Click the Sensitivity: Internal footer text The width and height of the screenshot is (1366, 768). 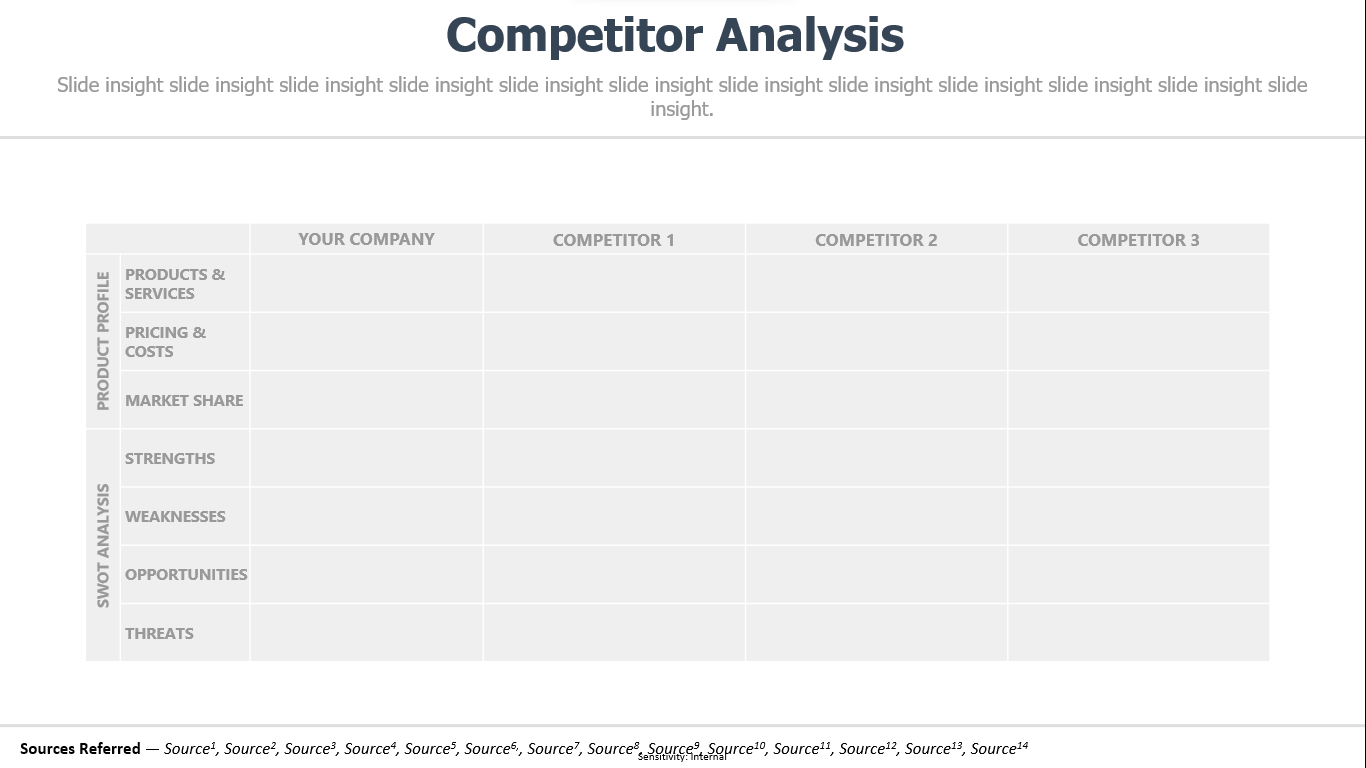[682, 757]
